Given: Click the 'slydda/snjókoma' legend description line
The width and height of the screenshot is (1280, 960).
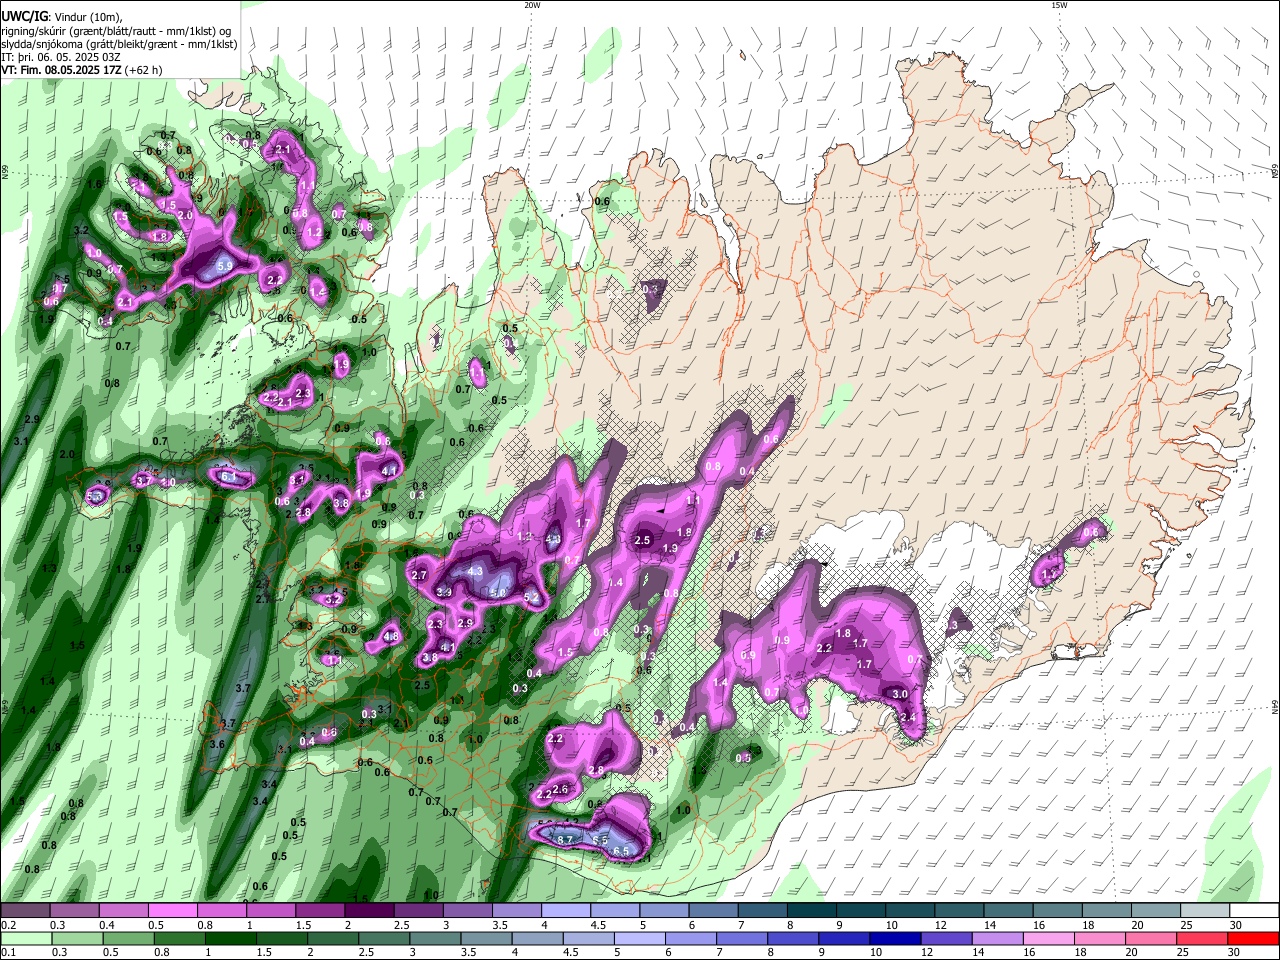Looking at the screenshot, I should pyautogui.click(x=119, y=44).
